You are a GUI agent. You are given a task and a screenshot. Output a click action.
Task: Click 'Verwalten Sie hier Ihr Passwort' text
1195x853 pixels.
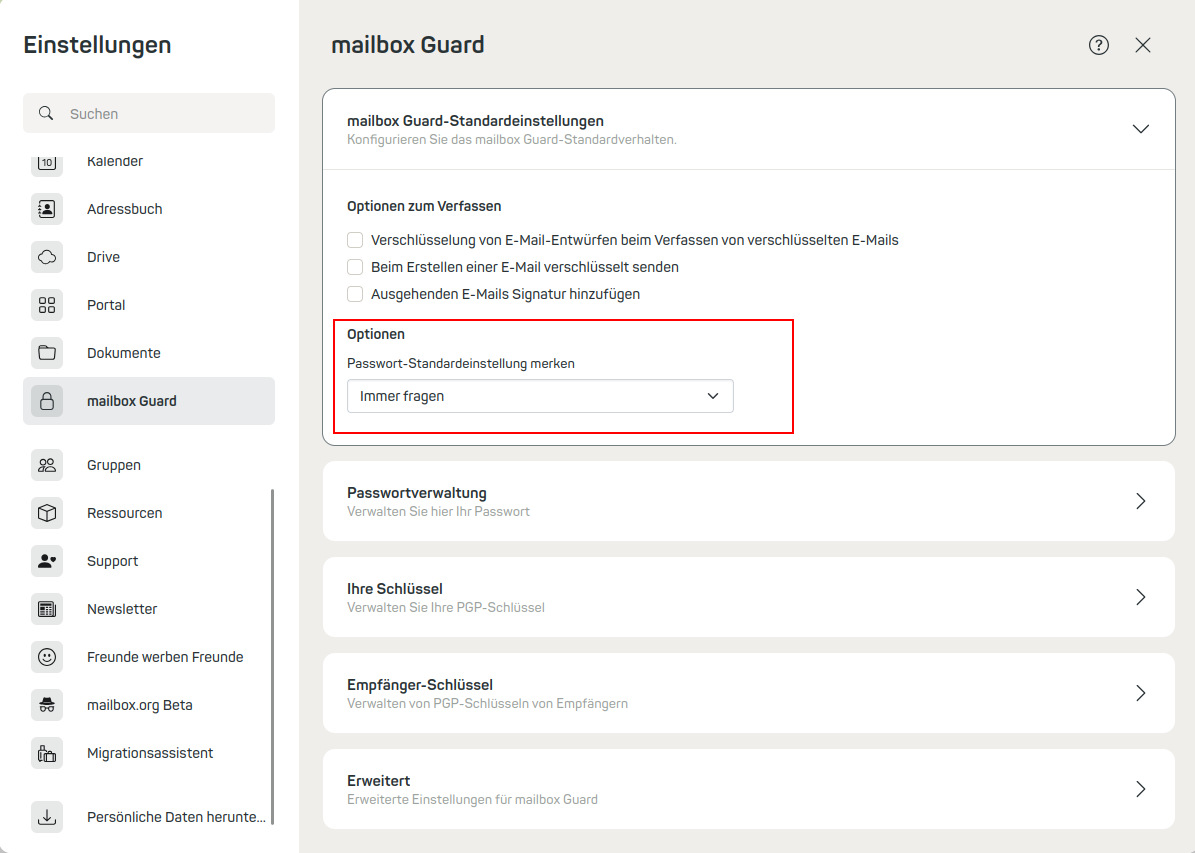pos(438,511)
